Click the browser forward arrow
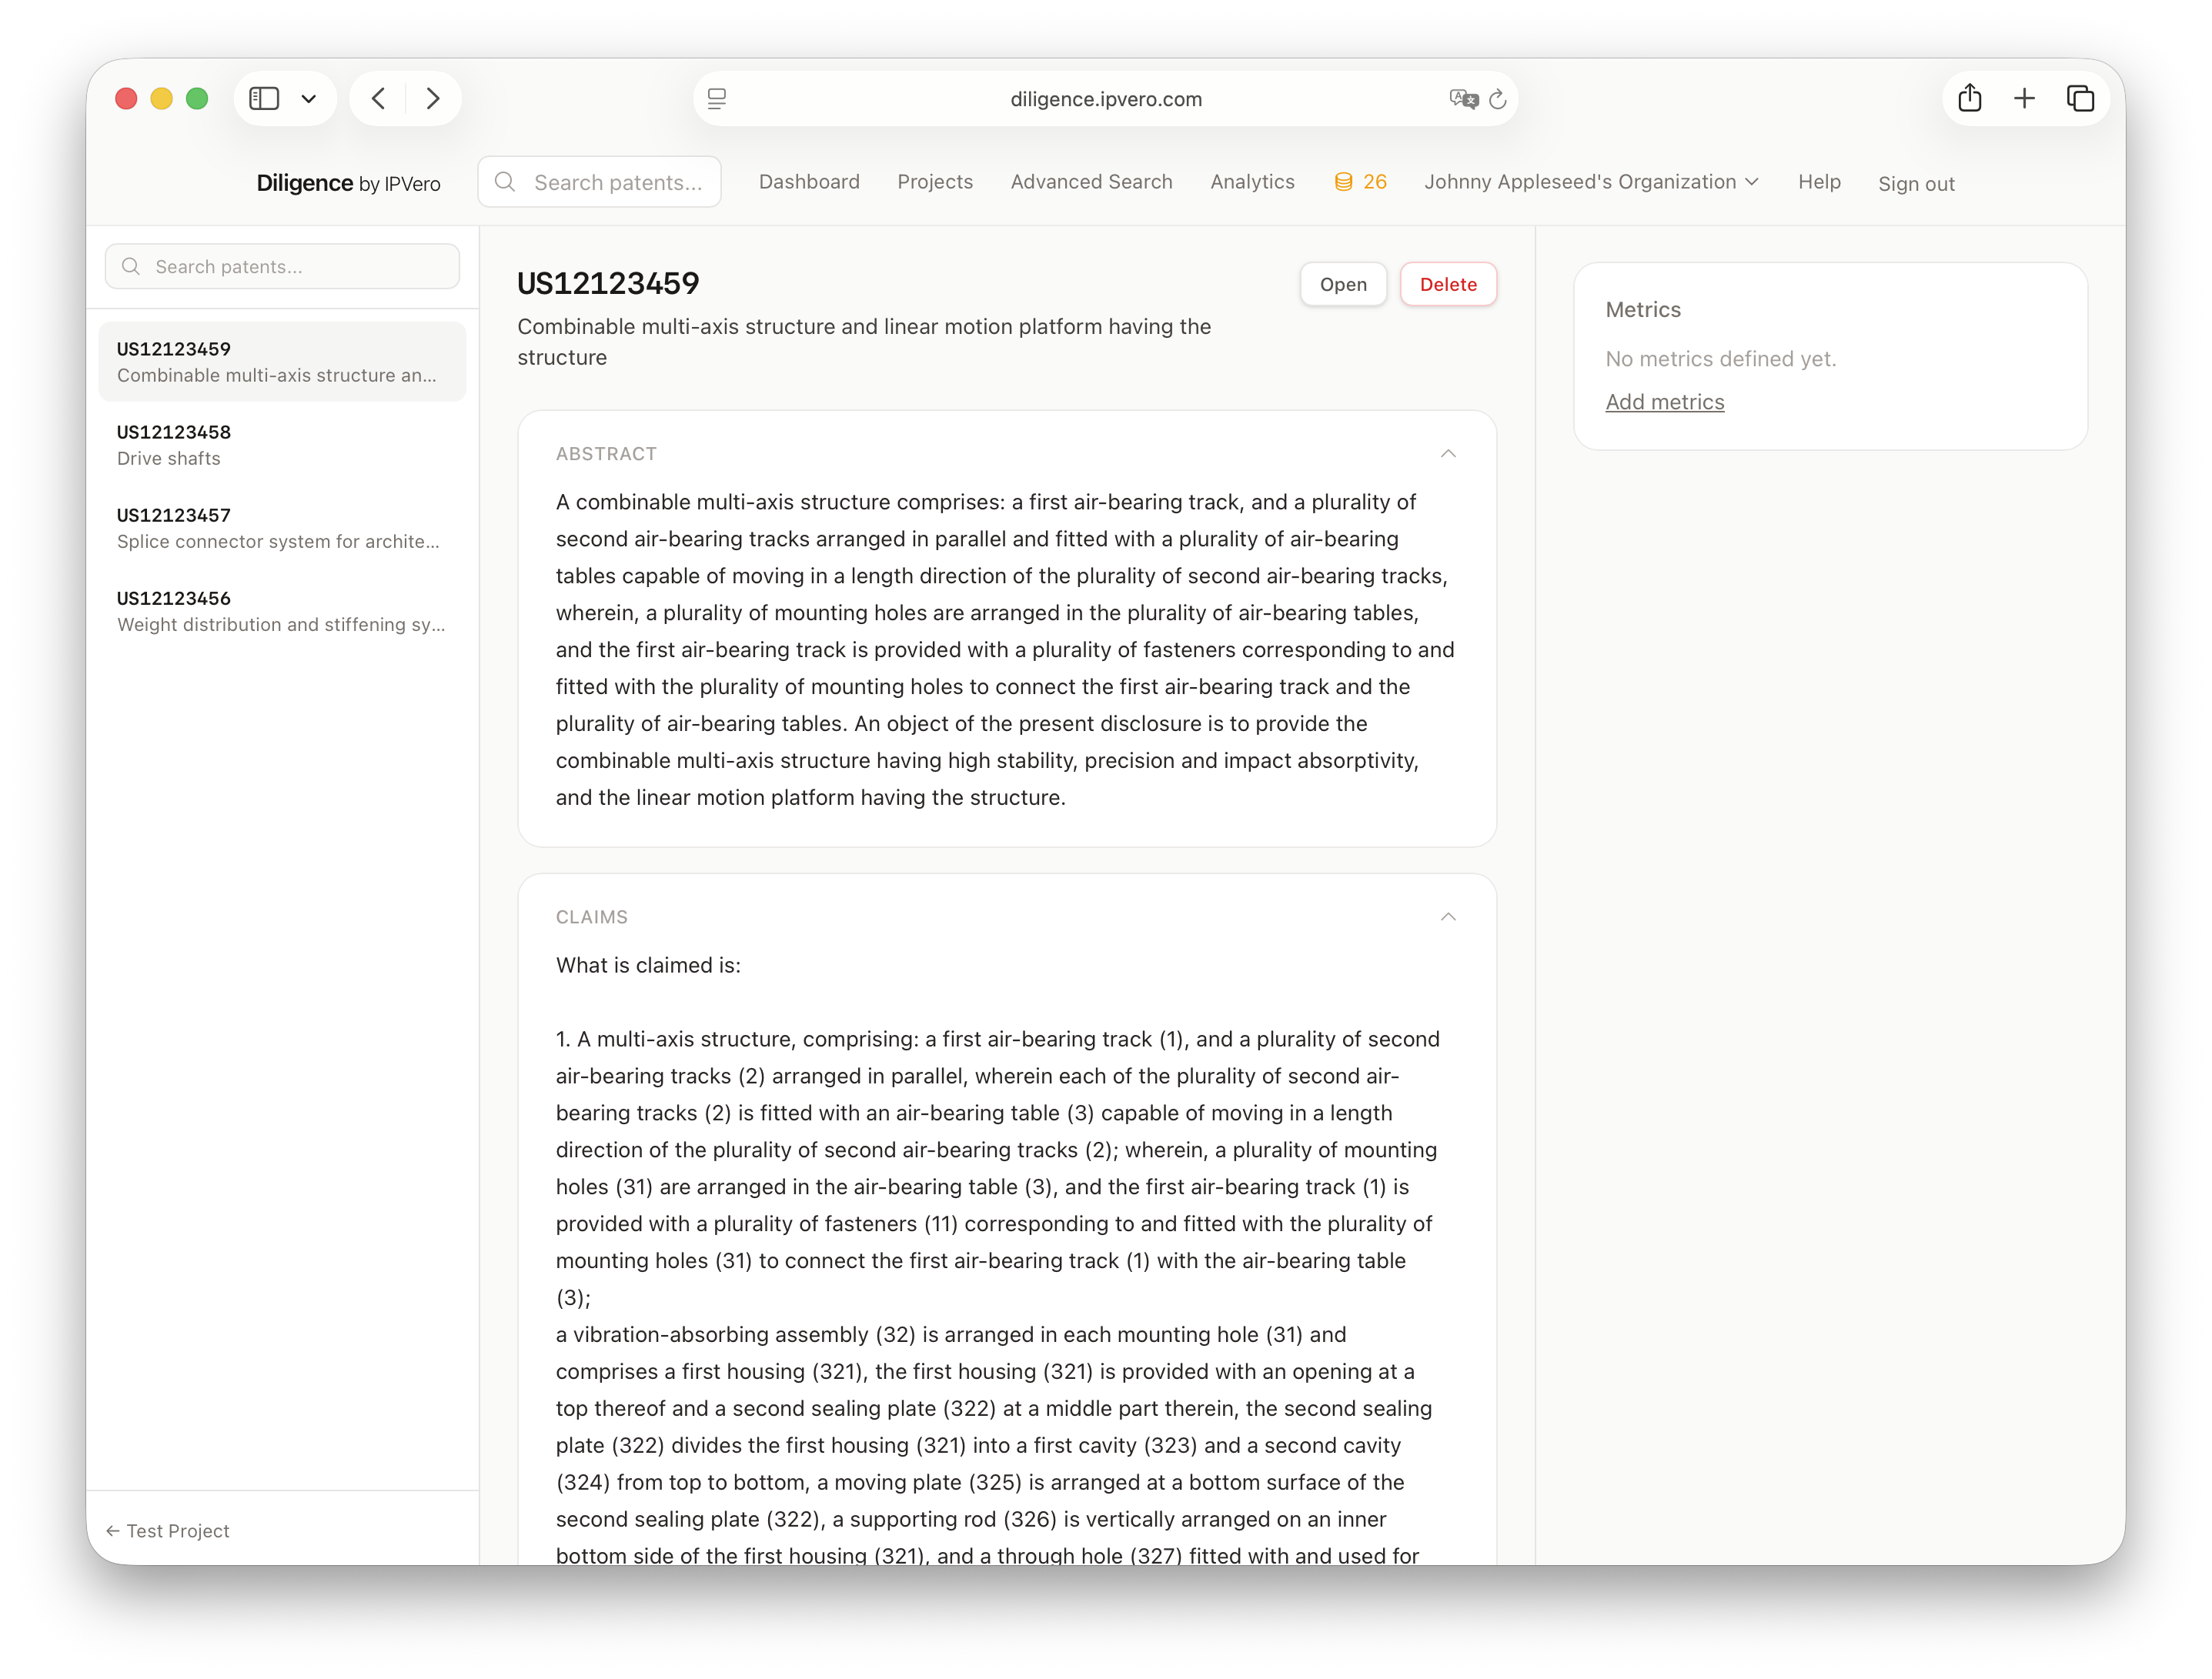 (x=433, y=98)
